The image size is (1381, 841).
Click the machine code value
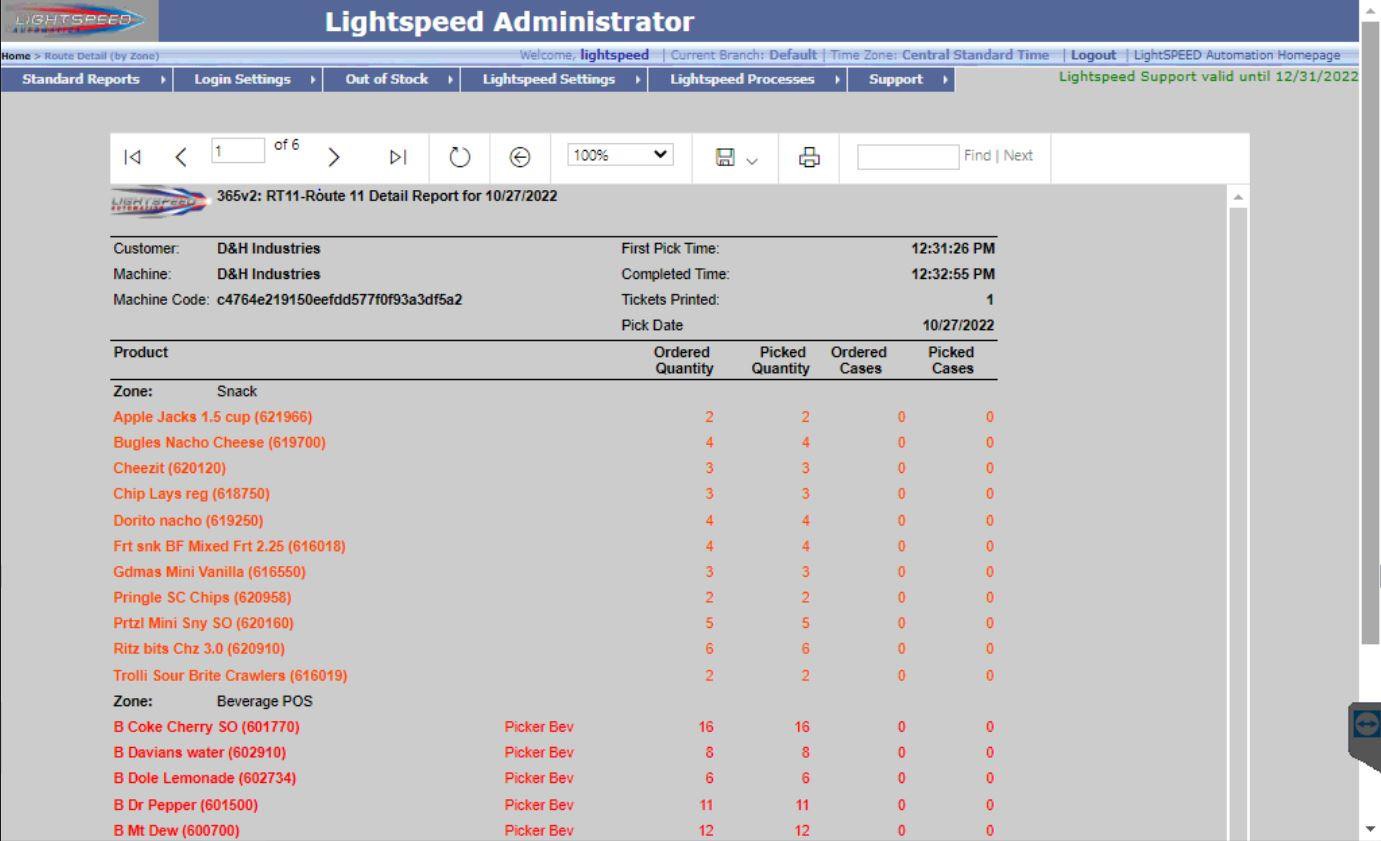(339, 300)
